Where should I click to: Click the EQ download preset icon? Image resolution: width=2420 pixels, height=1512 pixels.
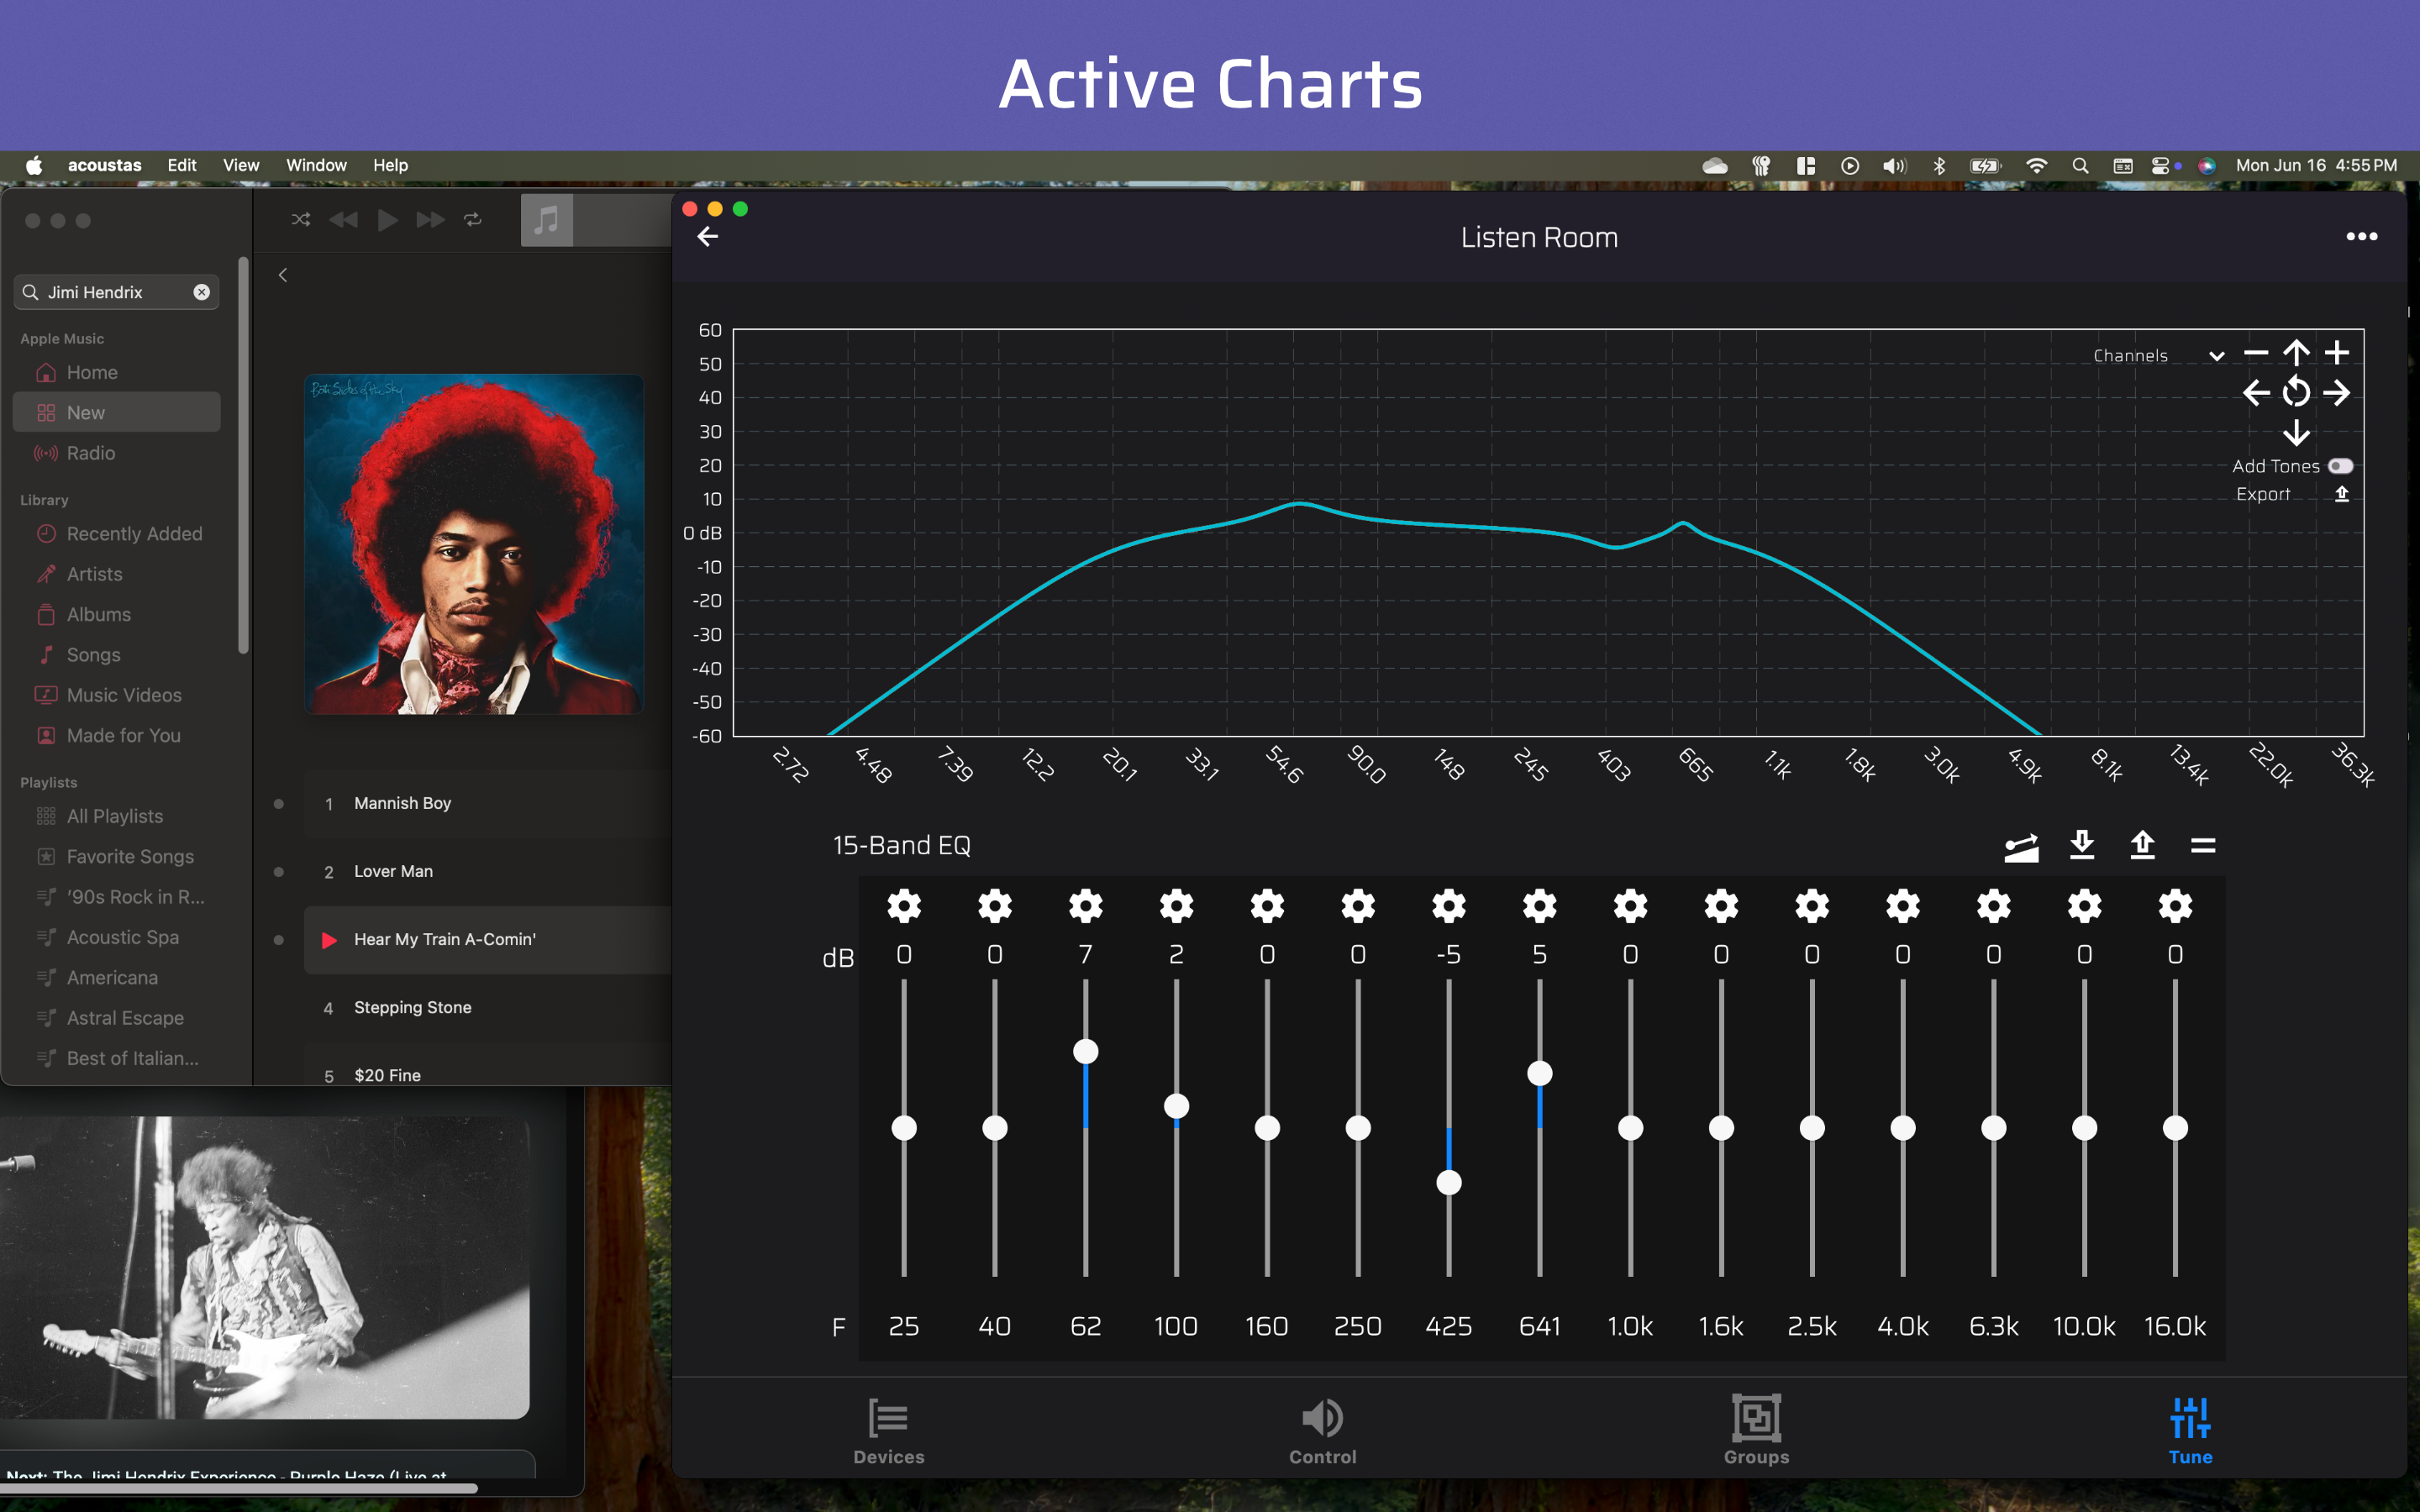point(2081,845)
